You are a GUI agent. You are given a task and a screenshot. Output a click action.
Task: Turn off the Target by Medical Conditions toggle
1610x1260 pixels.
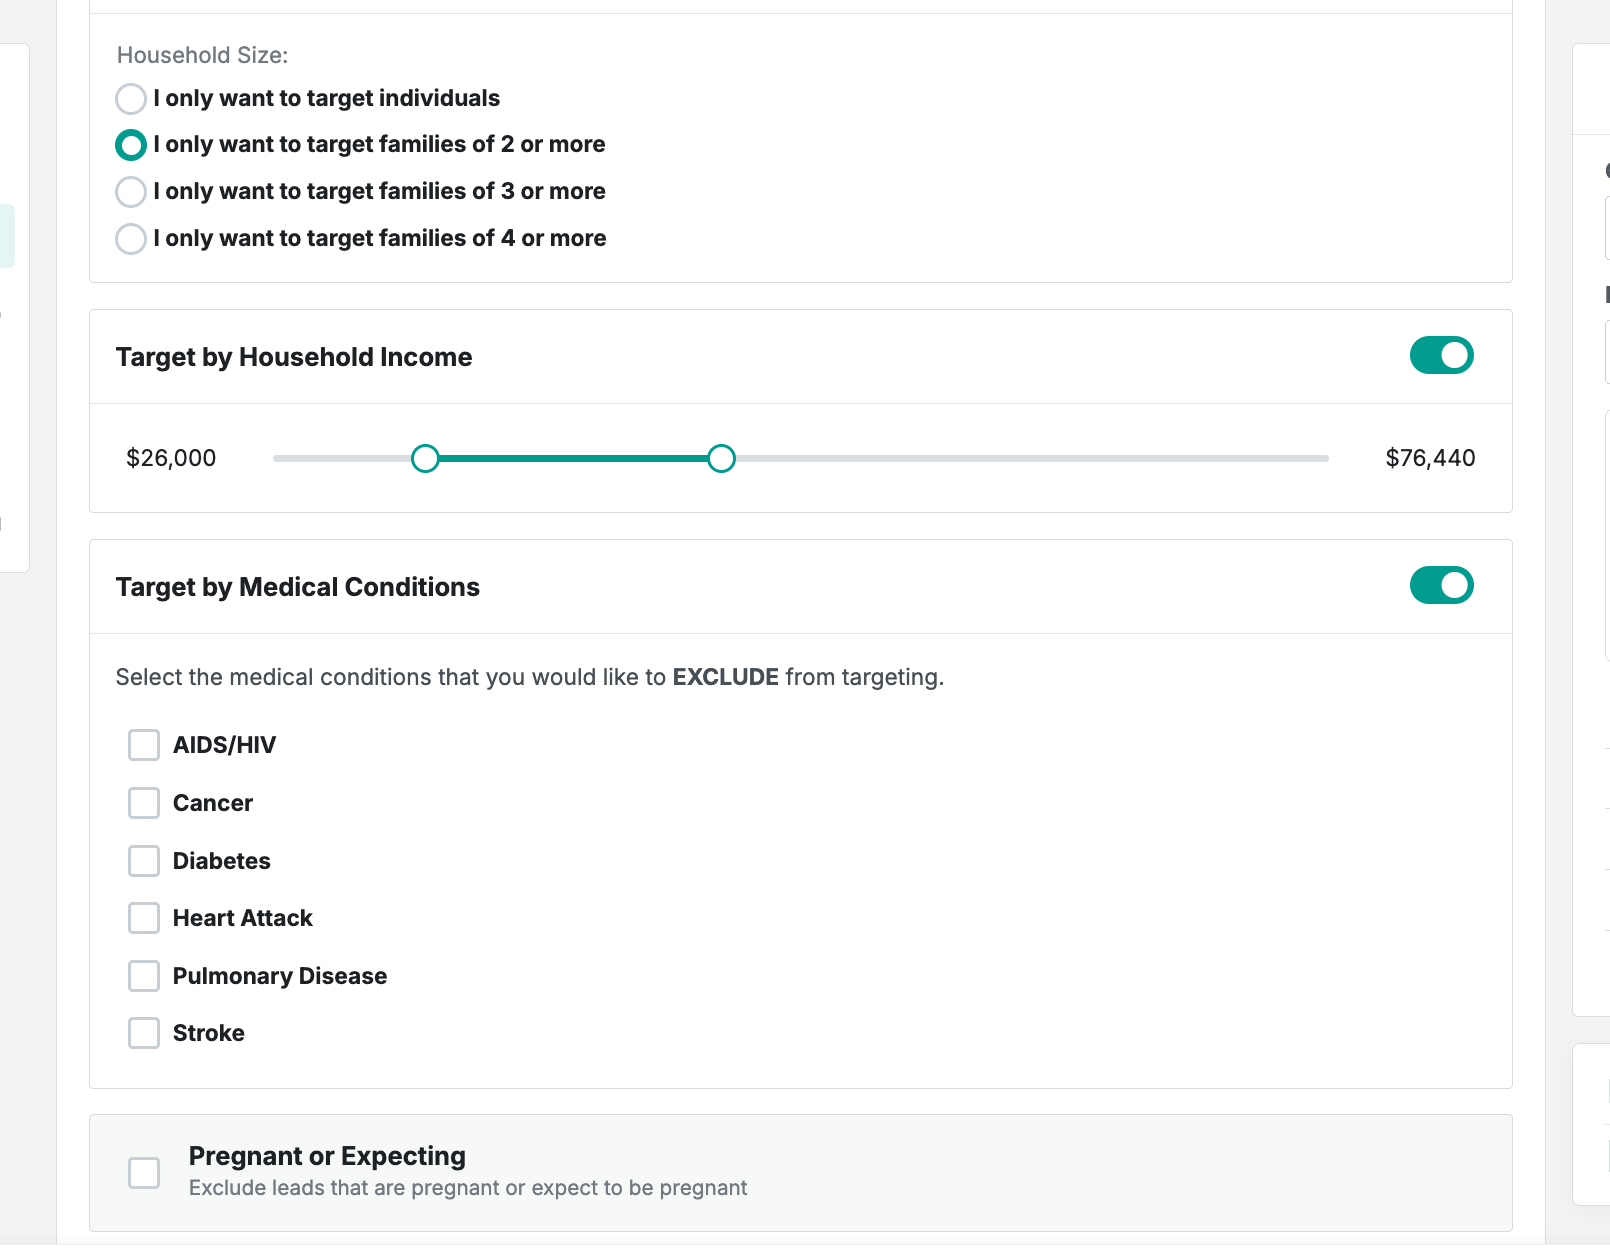click(1441, 585)
